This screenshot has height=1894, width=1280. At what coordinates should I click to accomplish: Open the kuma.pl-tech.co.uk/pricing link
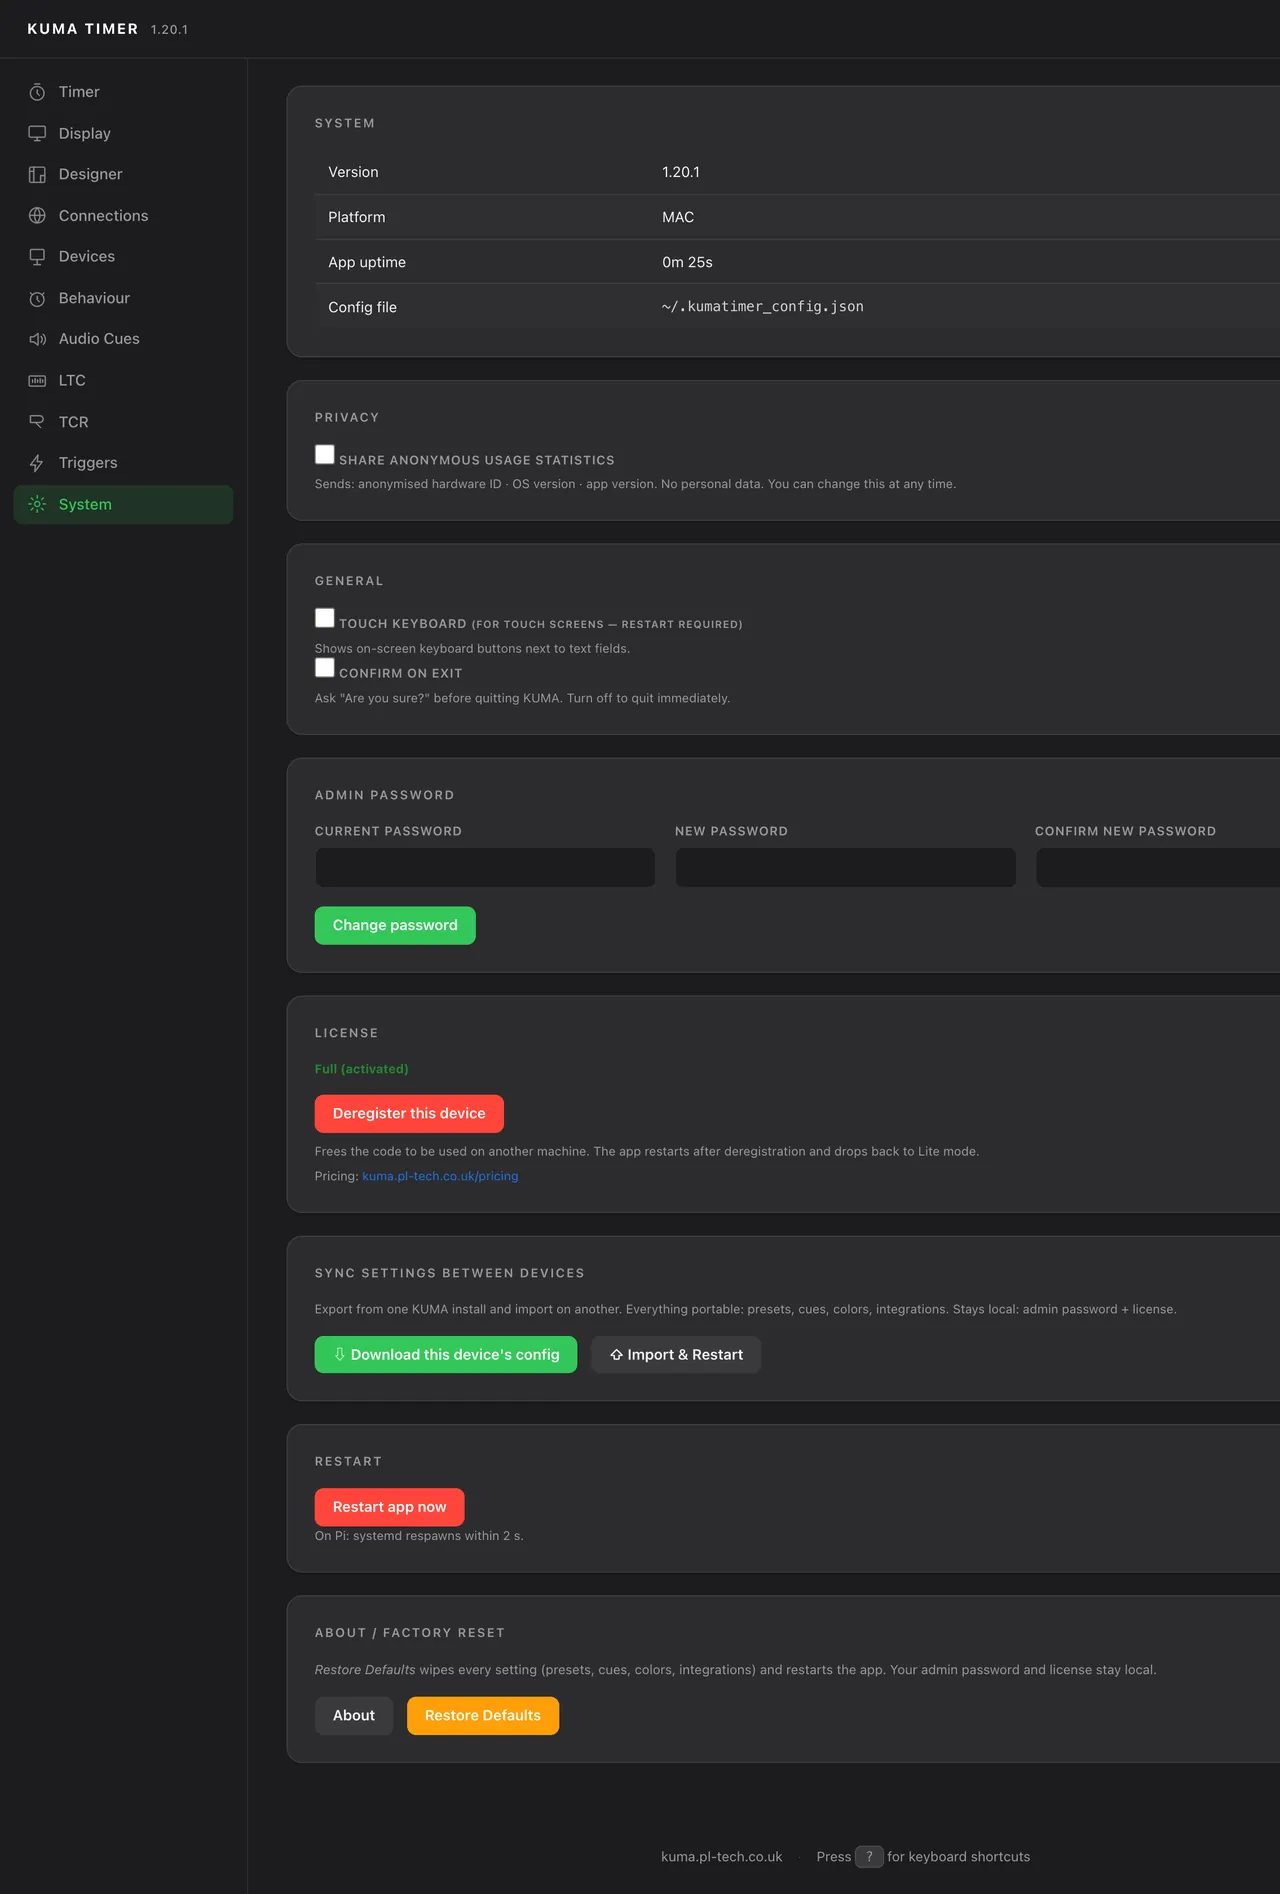tap(440, 1176)
